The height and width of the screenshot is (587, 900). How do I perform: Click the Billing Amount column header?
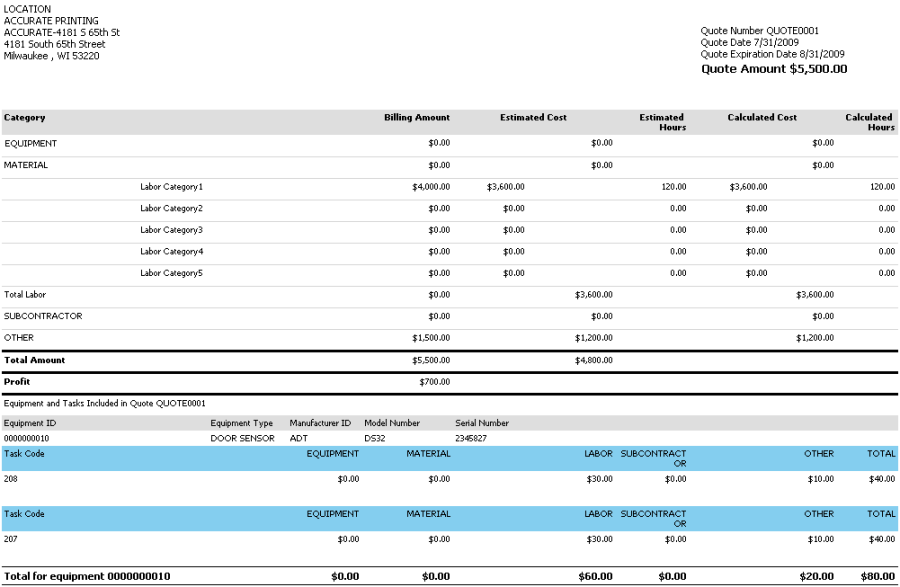click(x=417, y=118)
